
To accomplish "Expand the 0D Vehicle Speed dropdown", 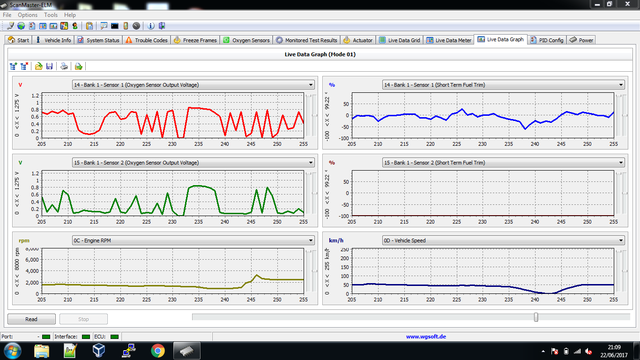I will click(x=621, y=240).
